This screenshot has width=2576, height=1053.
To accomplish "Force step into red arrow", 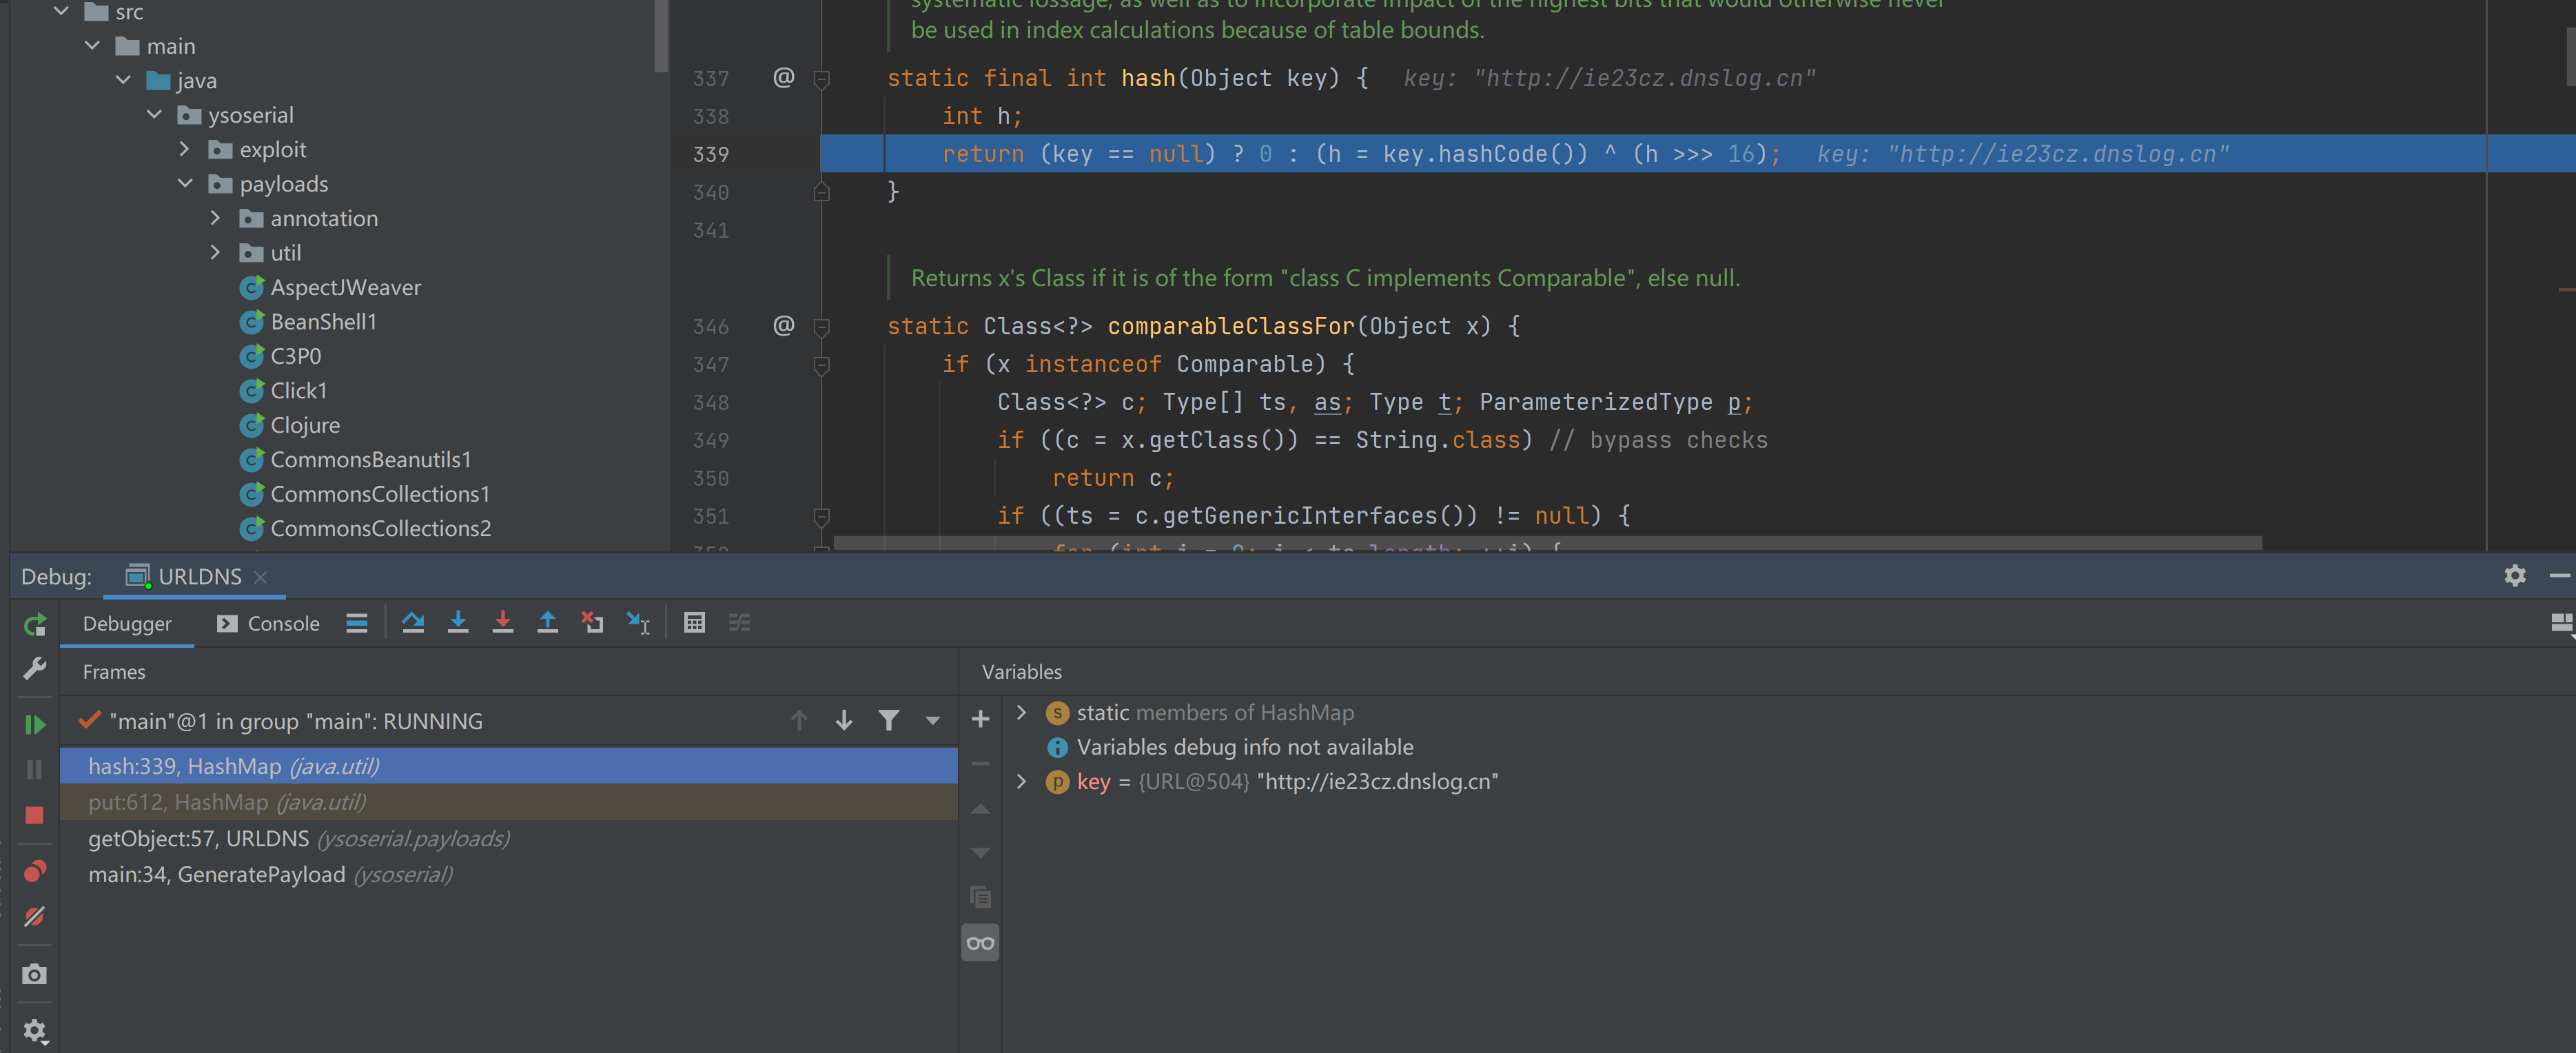I will coord(503,623).
